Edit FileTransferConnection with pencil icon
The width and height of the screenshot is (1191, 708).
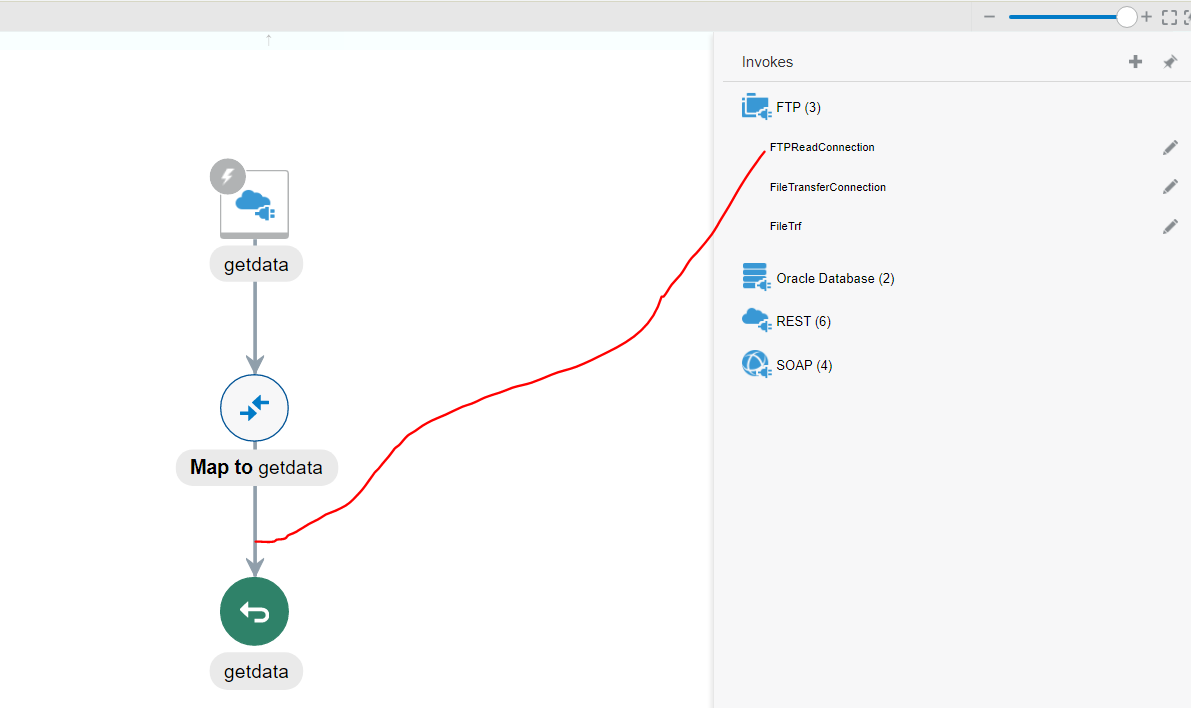click(1170, 187)
